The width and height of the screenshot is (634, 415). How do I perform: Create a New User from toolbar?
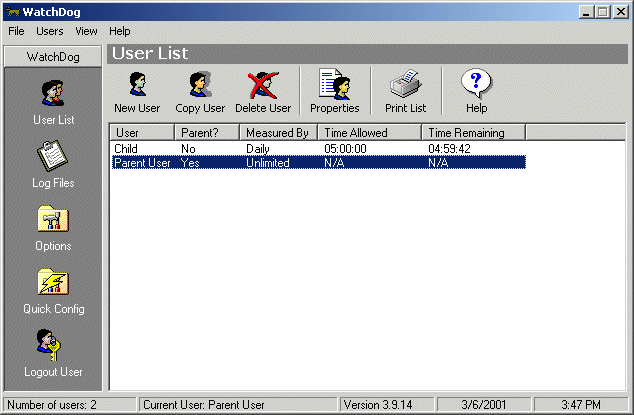tap(137, 84)
